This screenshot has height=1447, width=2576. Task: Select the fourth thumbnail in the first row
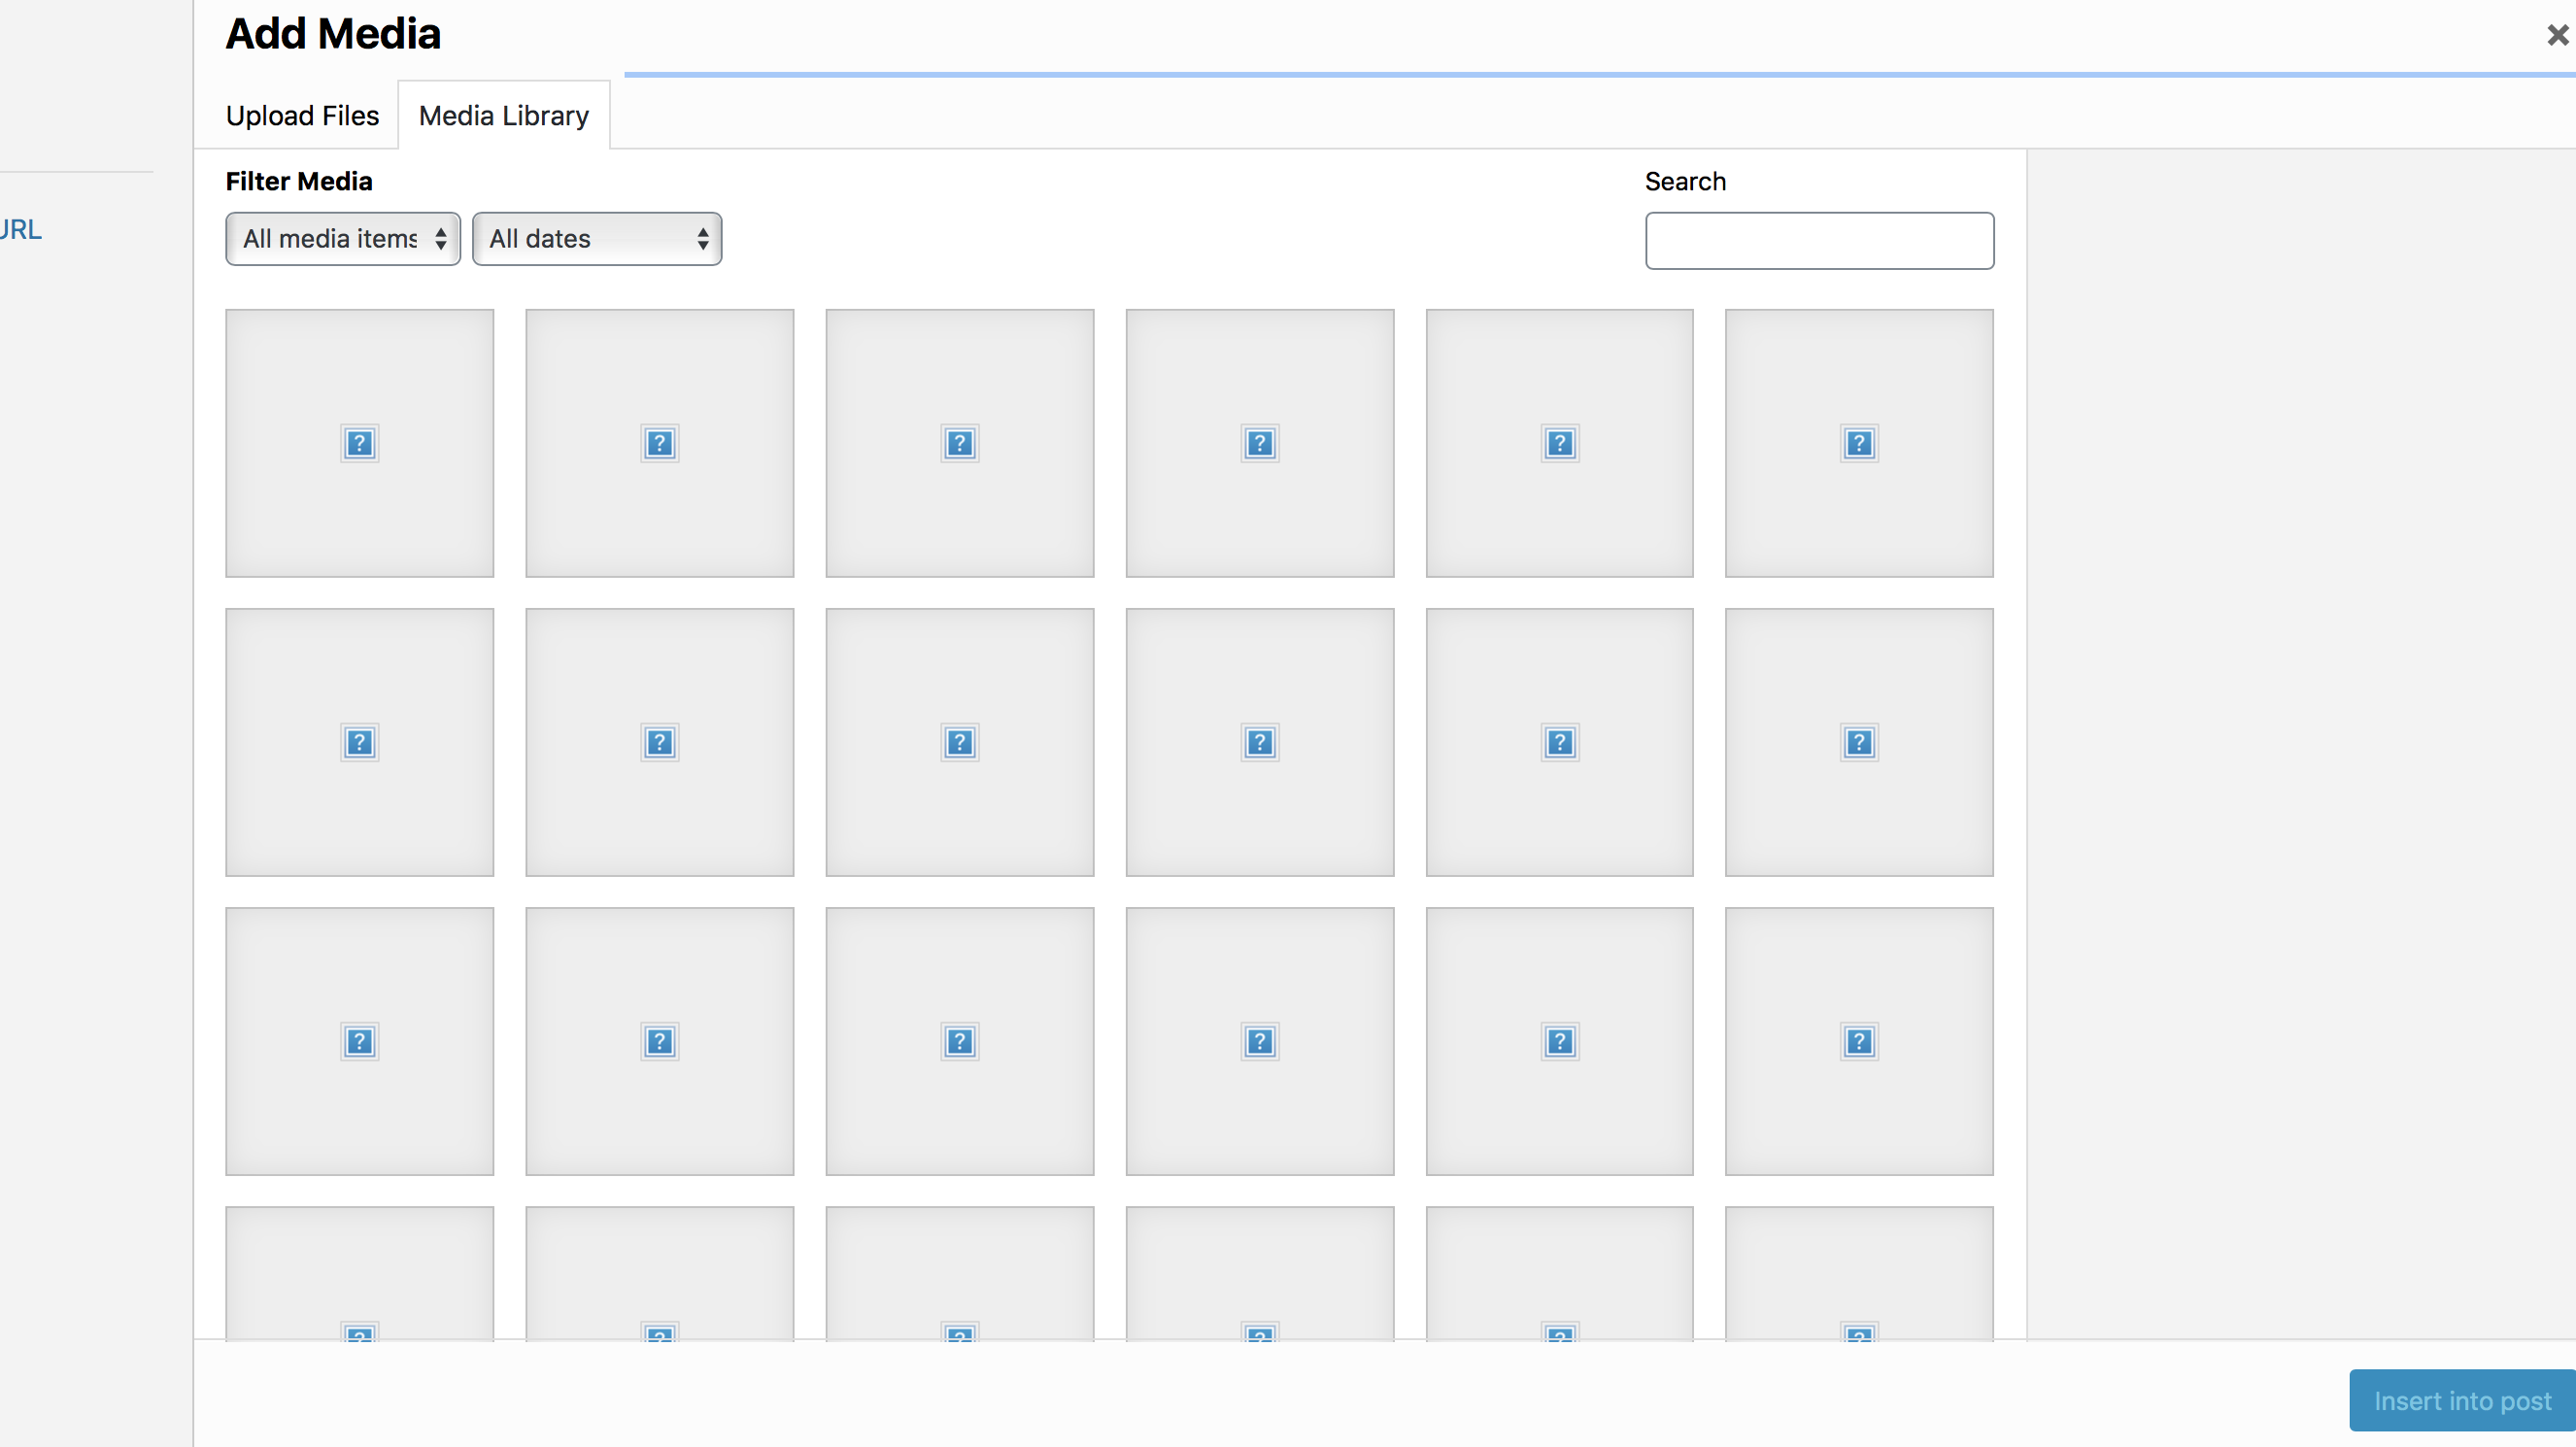(x=1260, y=443)
